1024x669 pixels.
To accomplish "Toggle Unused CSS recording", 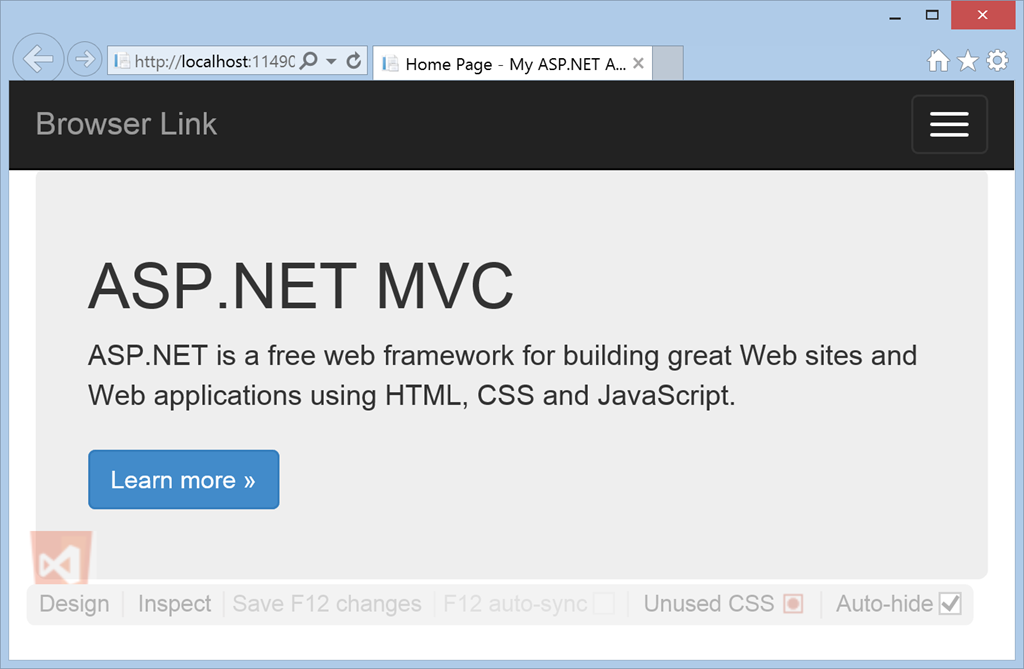I will coord(793,604).
